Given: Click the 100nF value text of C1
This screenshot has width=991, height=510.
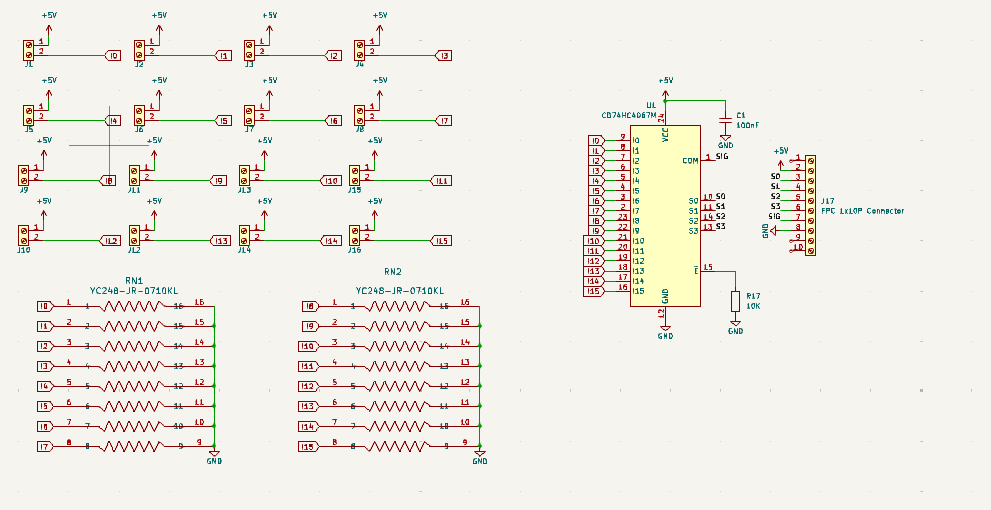Looking at the screenshot, I should coord(748,126).
